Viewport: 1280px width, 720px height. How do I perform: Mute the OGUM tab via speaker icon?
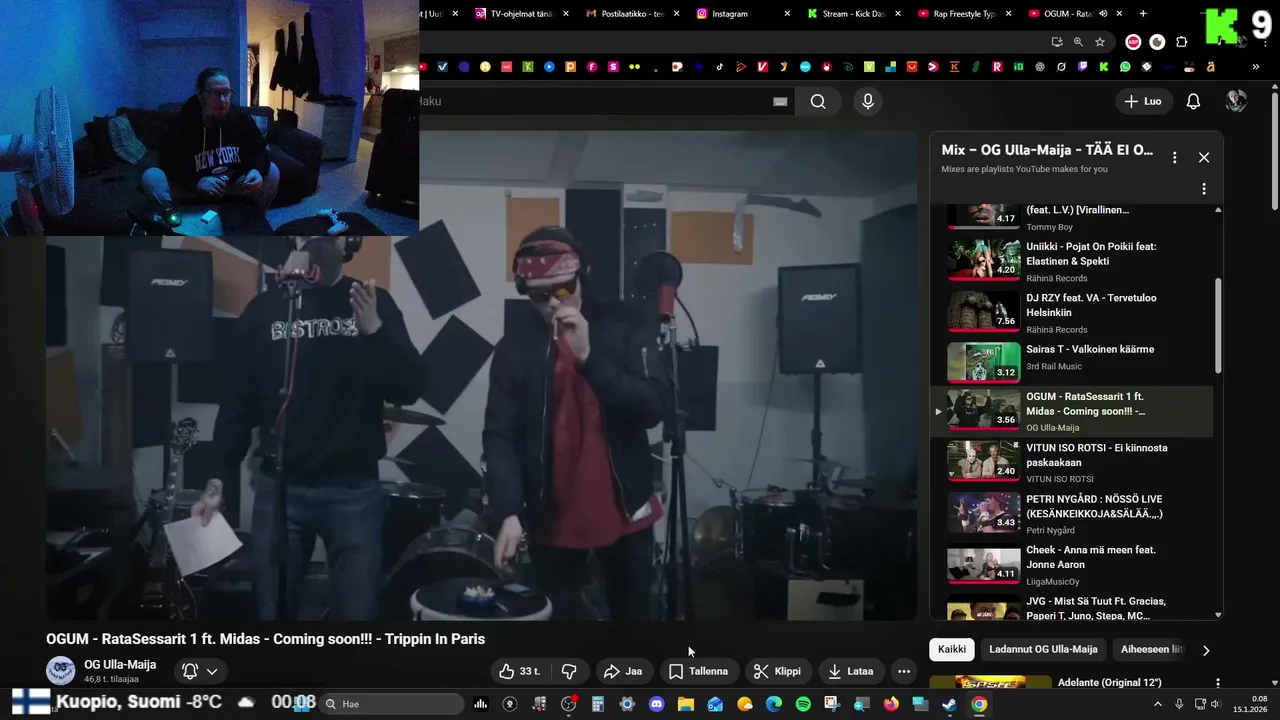(1104, 14)
